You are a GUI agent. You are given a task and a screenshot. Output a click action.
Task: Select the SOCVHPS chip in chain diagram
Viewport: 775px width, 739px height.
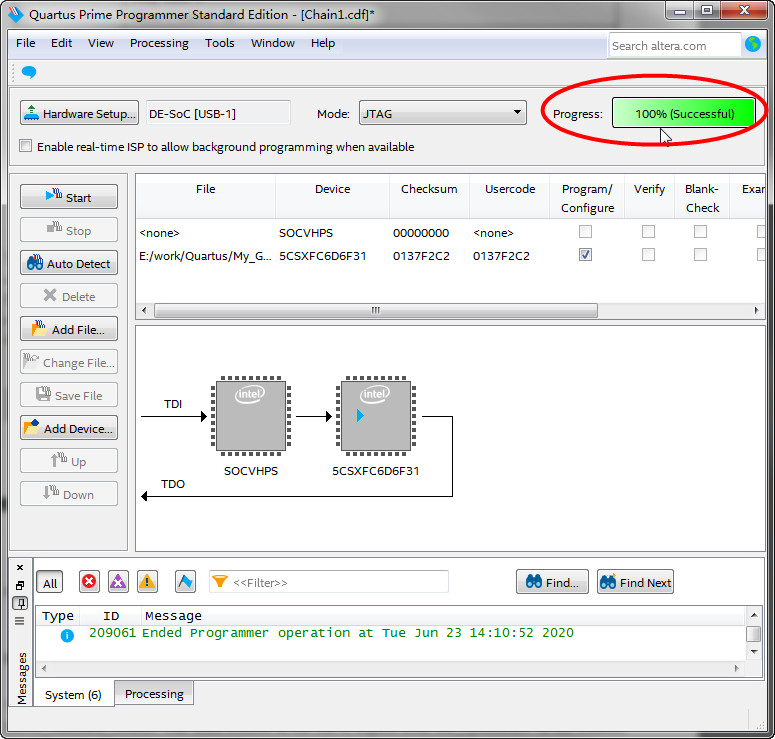tap(251, 416)
